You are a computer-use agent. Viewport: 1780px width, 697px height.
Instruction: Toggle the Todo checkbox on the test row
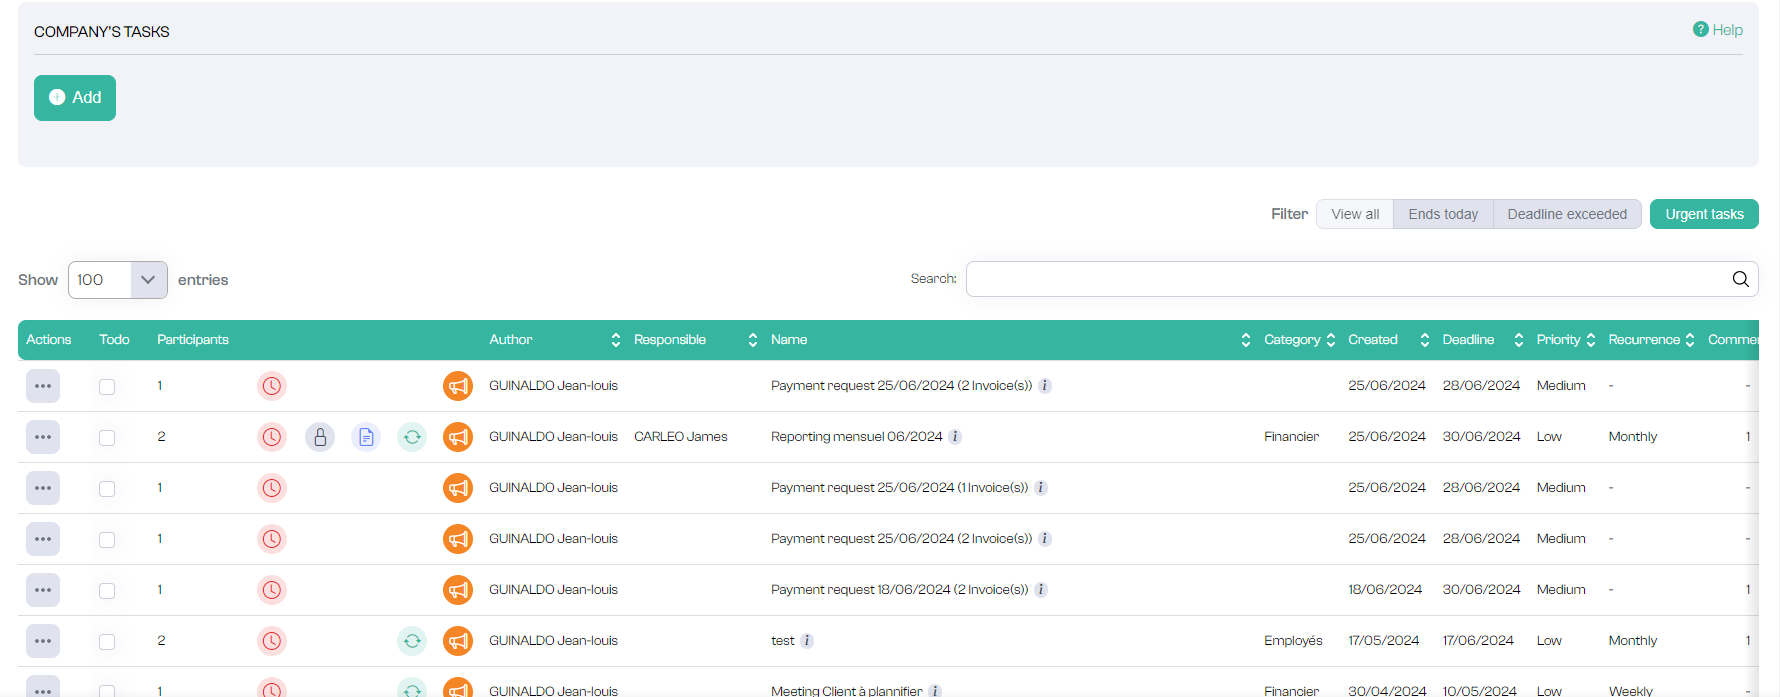click(107, 642)
